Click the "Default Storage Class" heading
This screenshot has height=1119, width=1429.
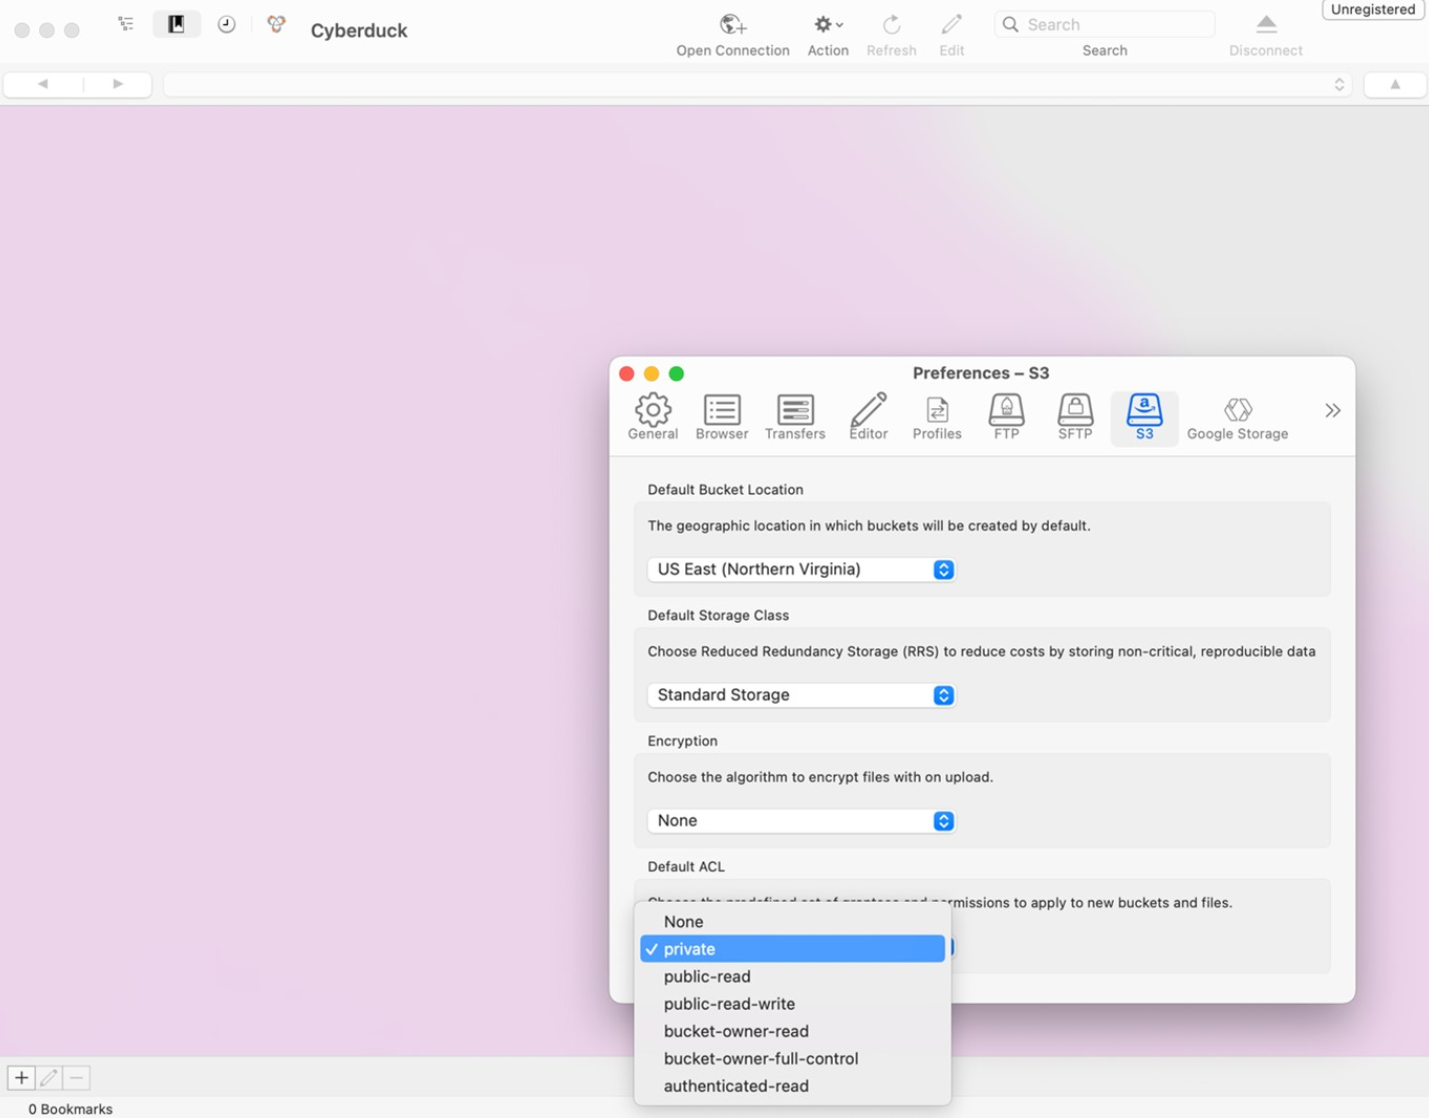click(718, 616)
